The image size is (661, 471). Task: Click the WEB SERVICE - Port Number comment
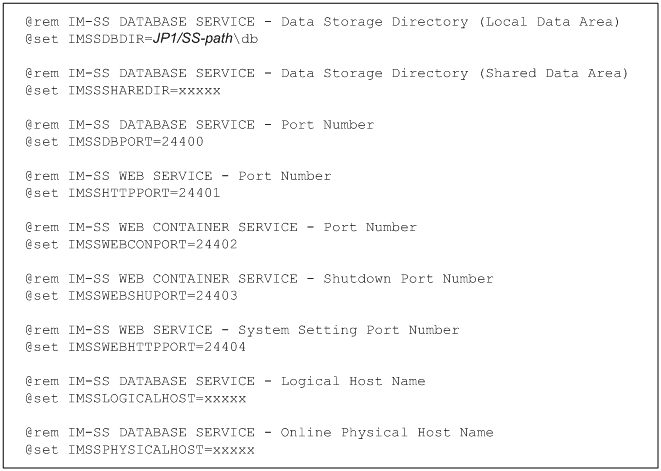click(x=179, y=176)
